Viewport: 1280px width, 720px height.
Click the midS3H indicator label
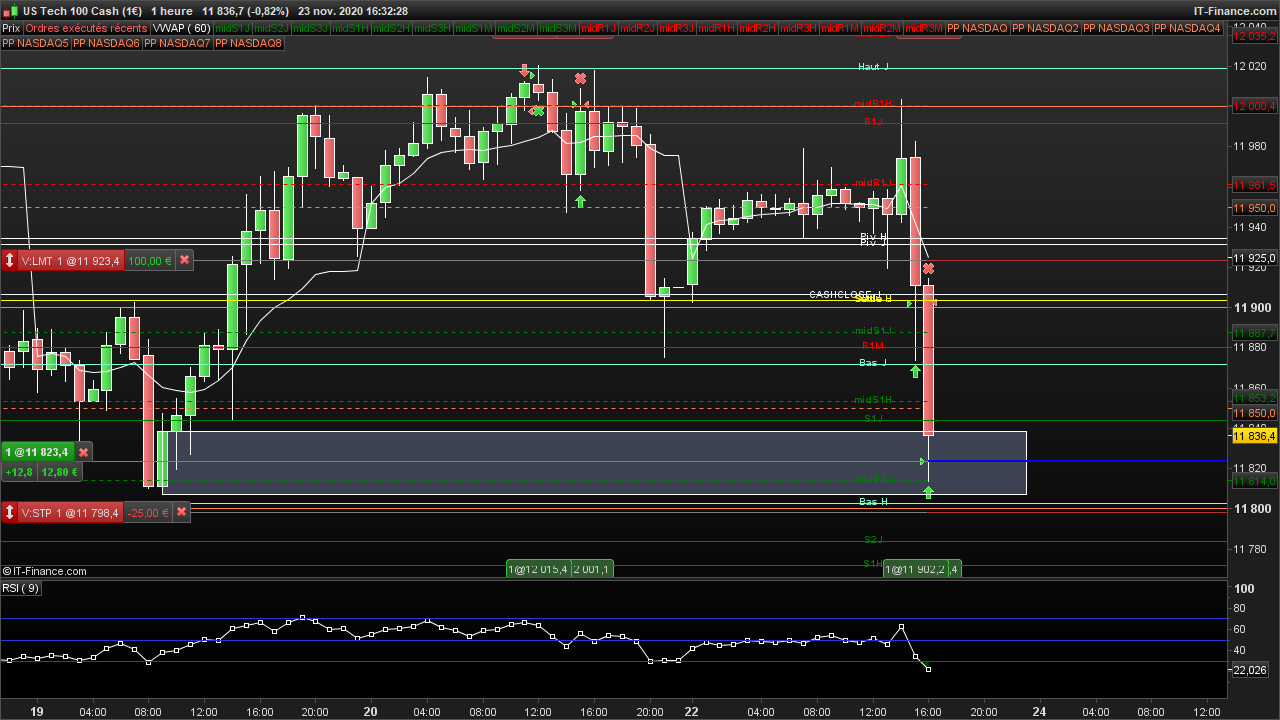tap(433, 28)
